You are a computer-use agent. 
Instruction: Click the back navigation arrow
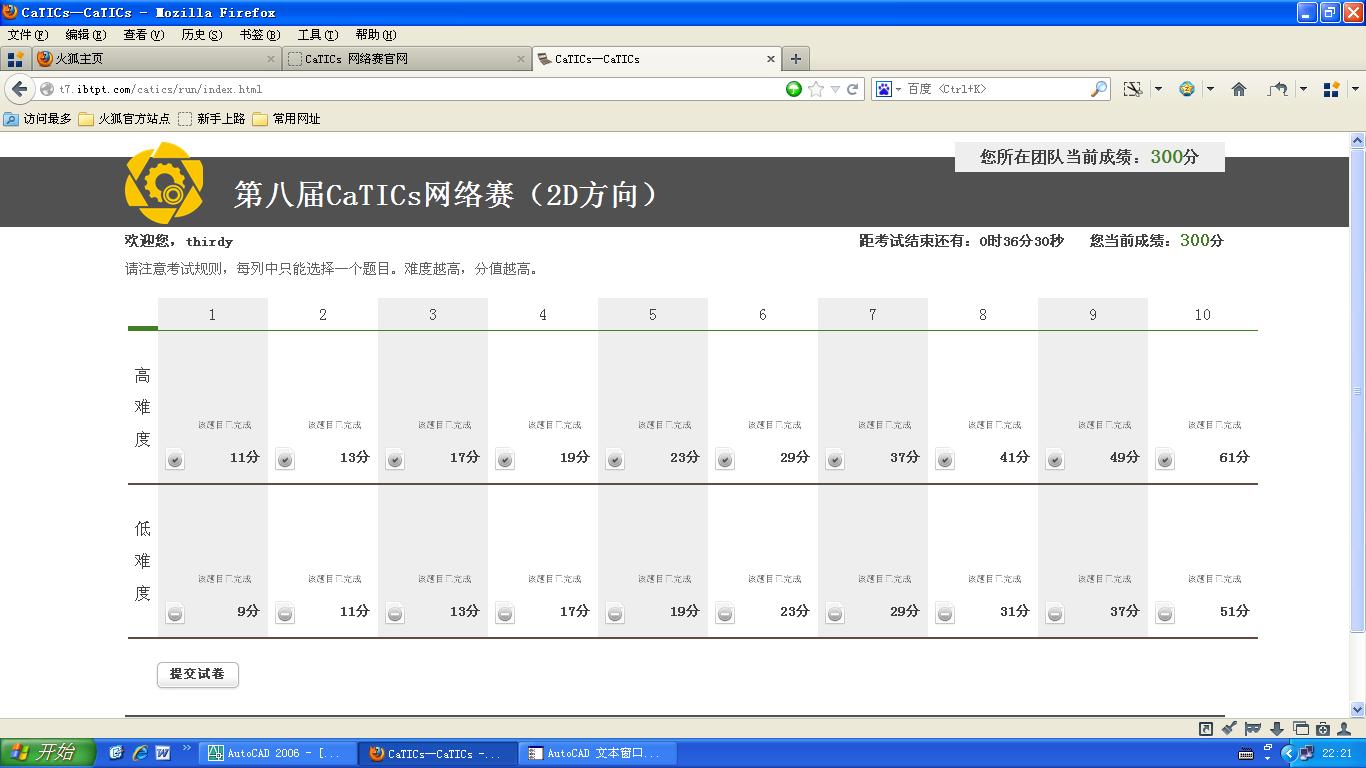pyautogui.click(x=19, y=89)
